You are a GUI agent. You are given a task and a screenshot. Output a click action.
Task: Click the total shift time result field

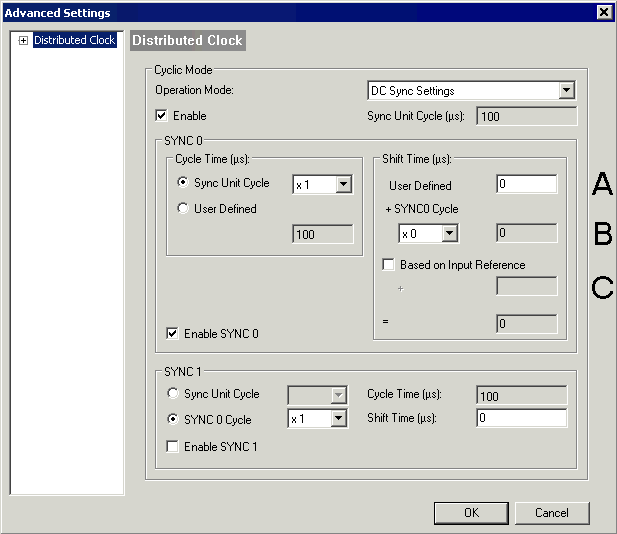pos(526,323)
